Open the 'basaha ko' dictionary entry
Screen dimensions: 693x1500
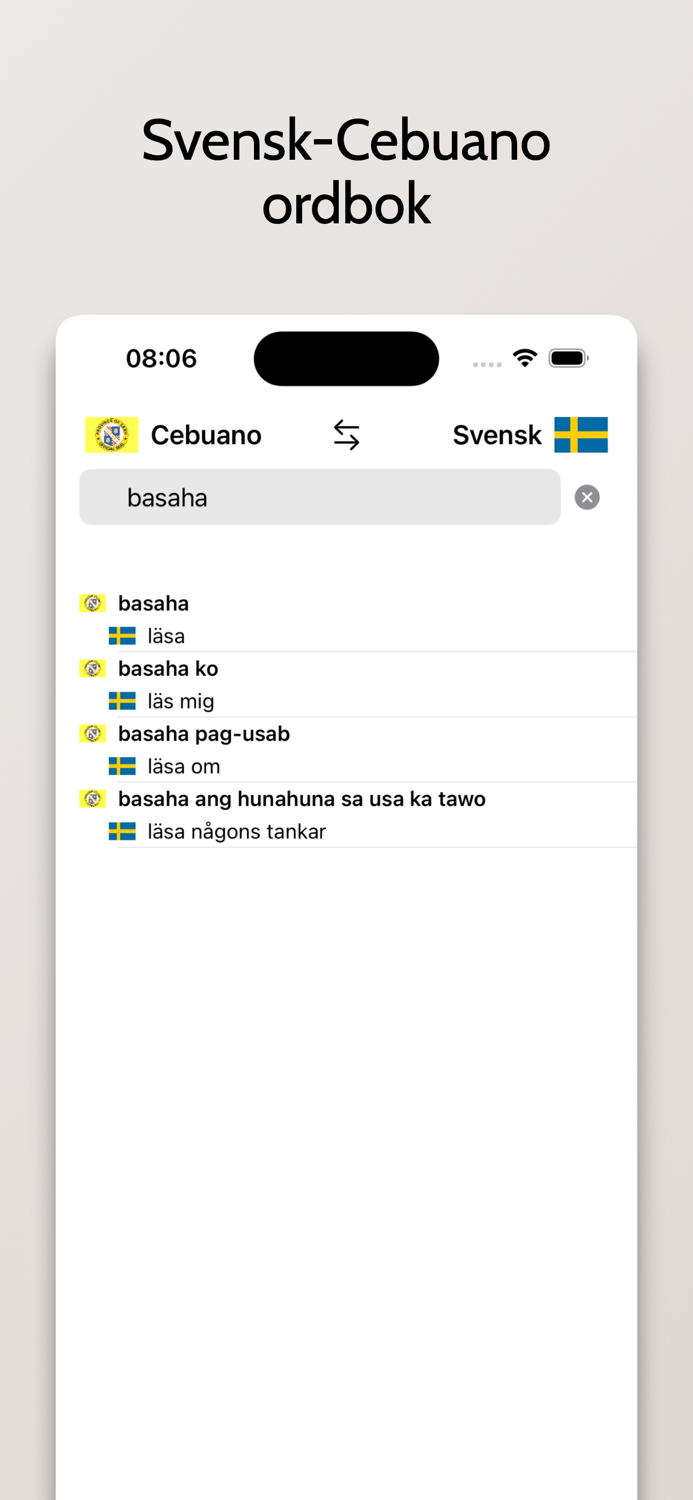168,668
